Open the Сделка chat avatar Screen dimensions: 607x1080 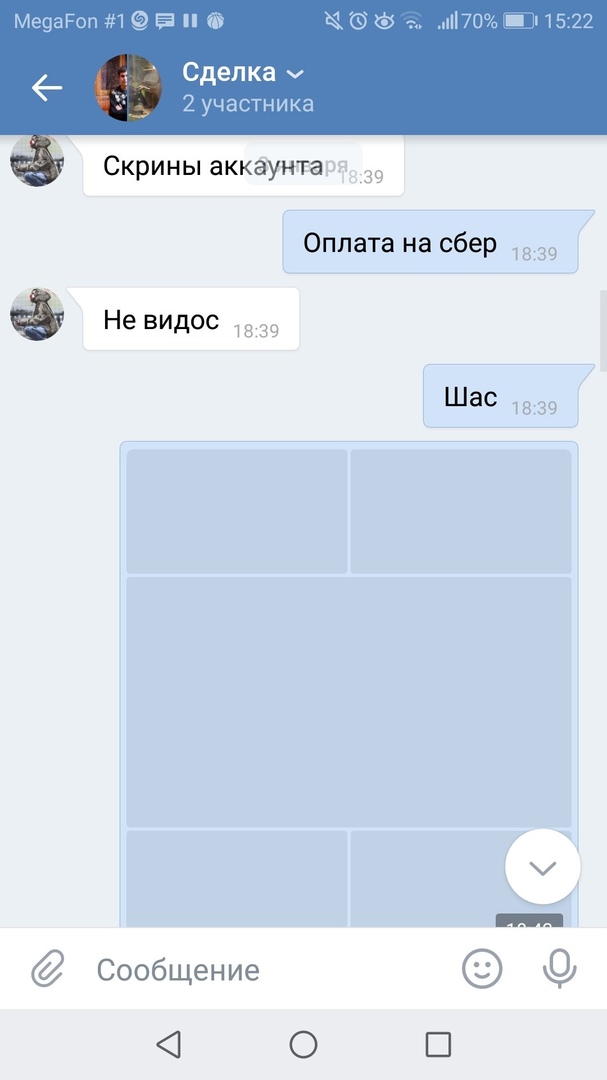coord(128,87)
